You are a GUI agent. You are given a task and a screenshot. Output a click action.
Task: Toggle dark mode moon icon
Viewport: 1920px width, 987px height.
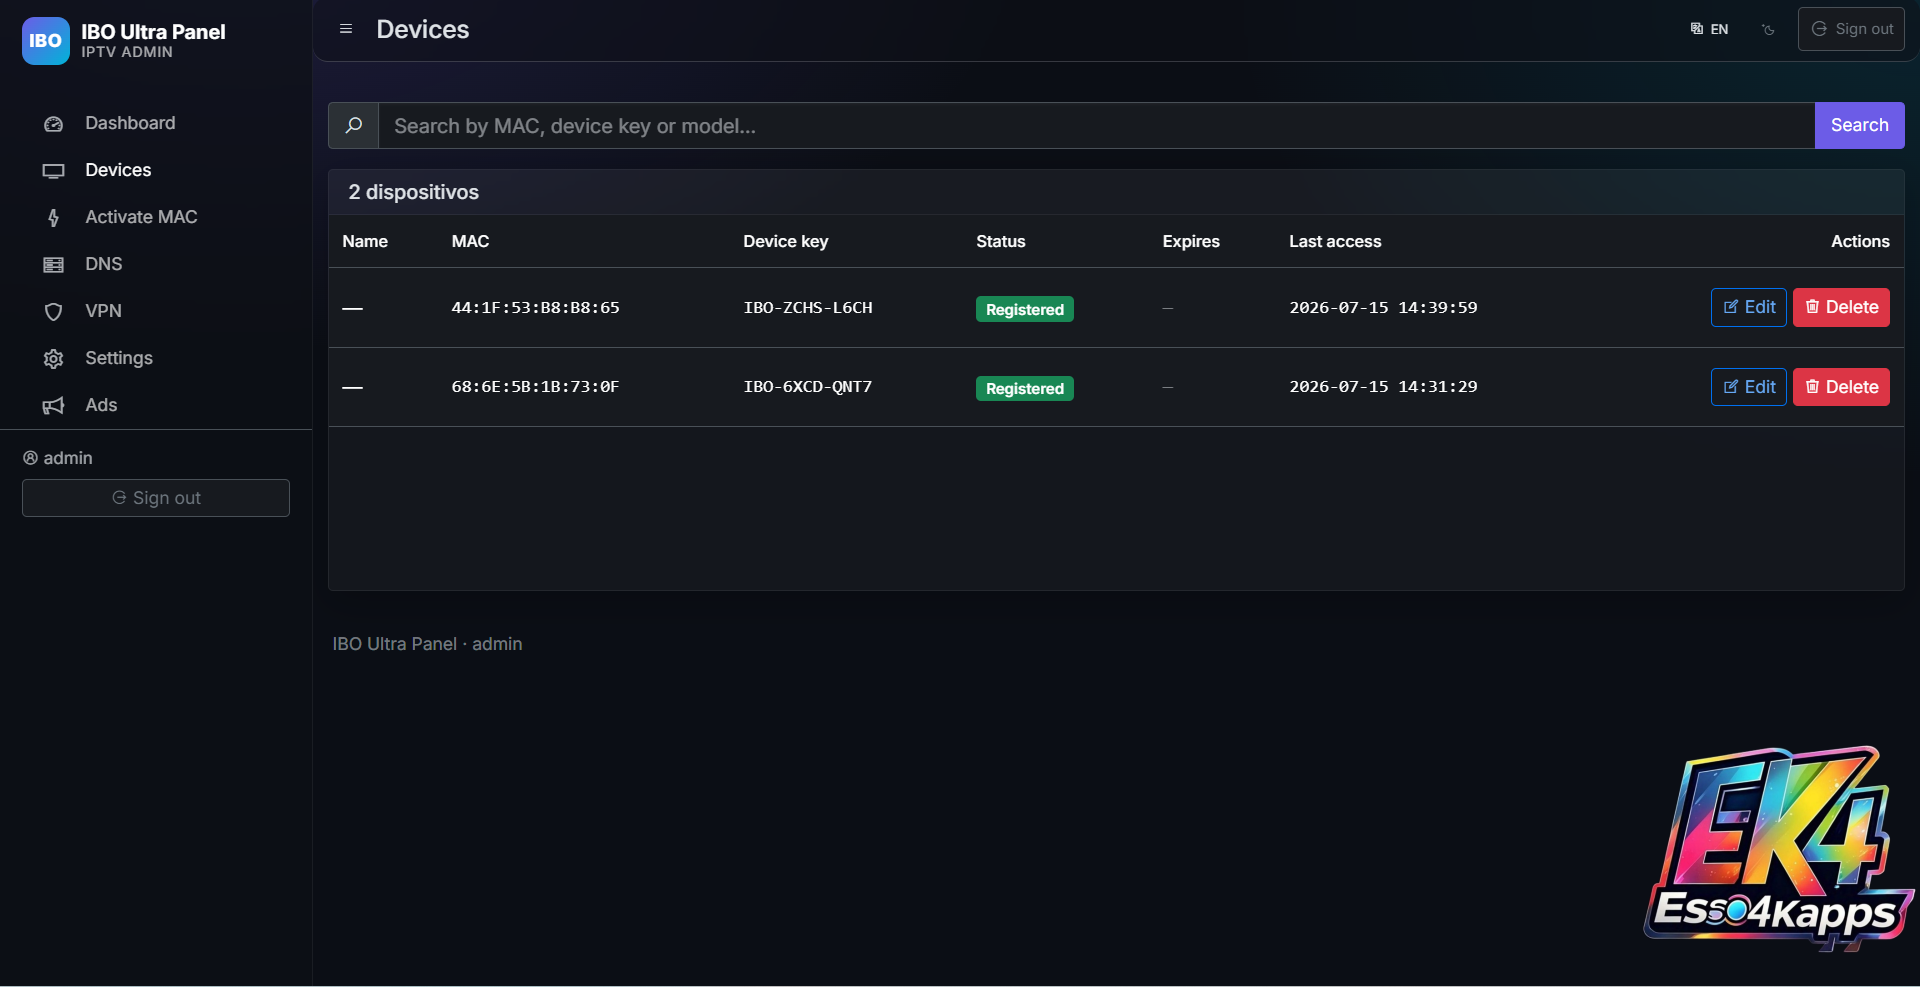[1768, 29]
